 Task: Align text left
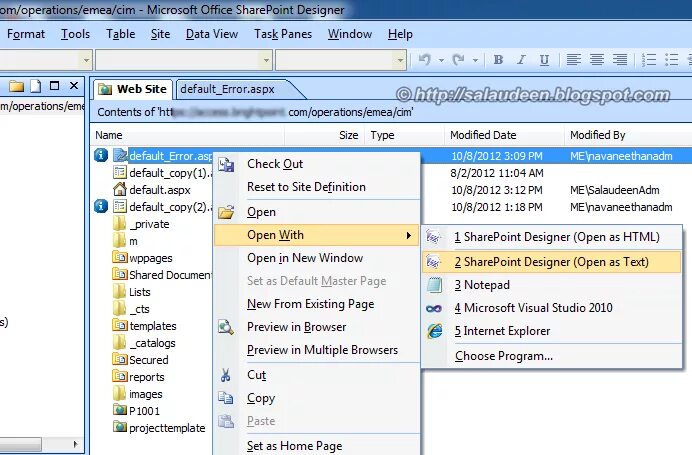573,60
